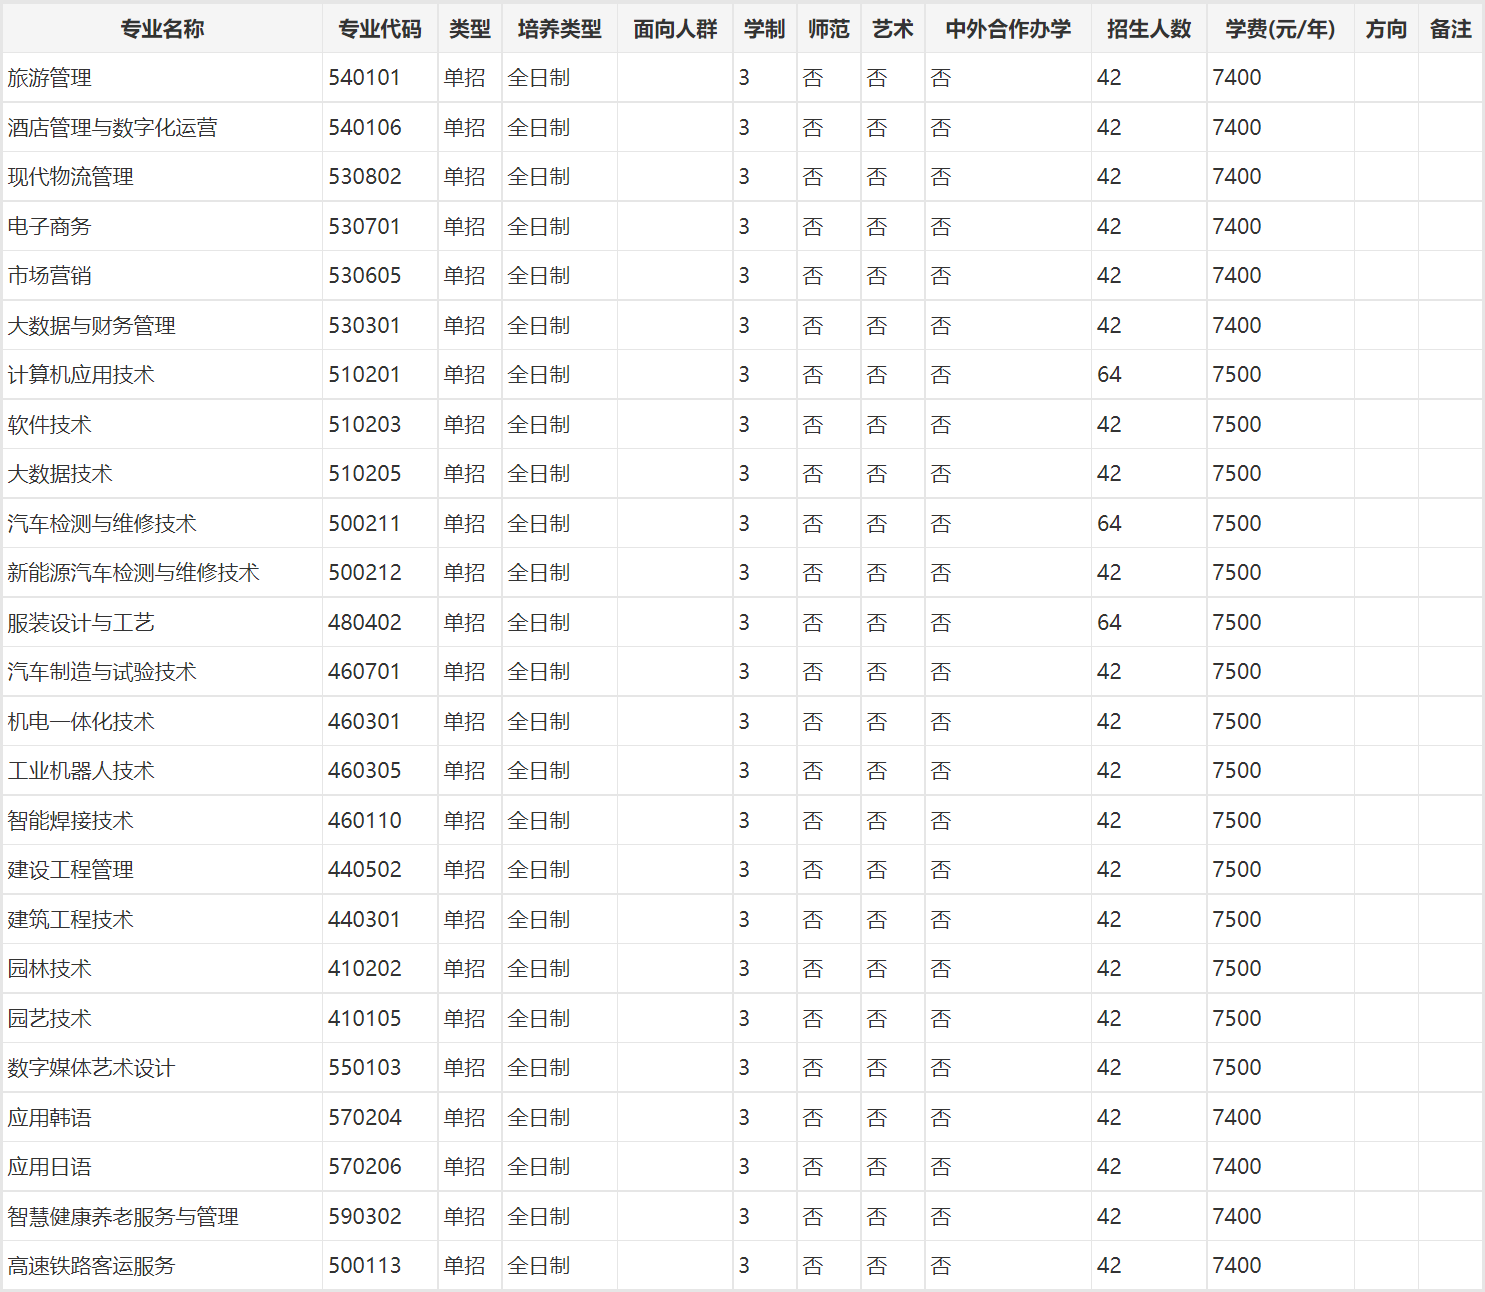Click major code 550103
1485x1292 pixels.
point(365,1068)
